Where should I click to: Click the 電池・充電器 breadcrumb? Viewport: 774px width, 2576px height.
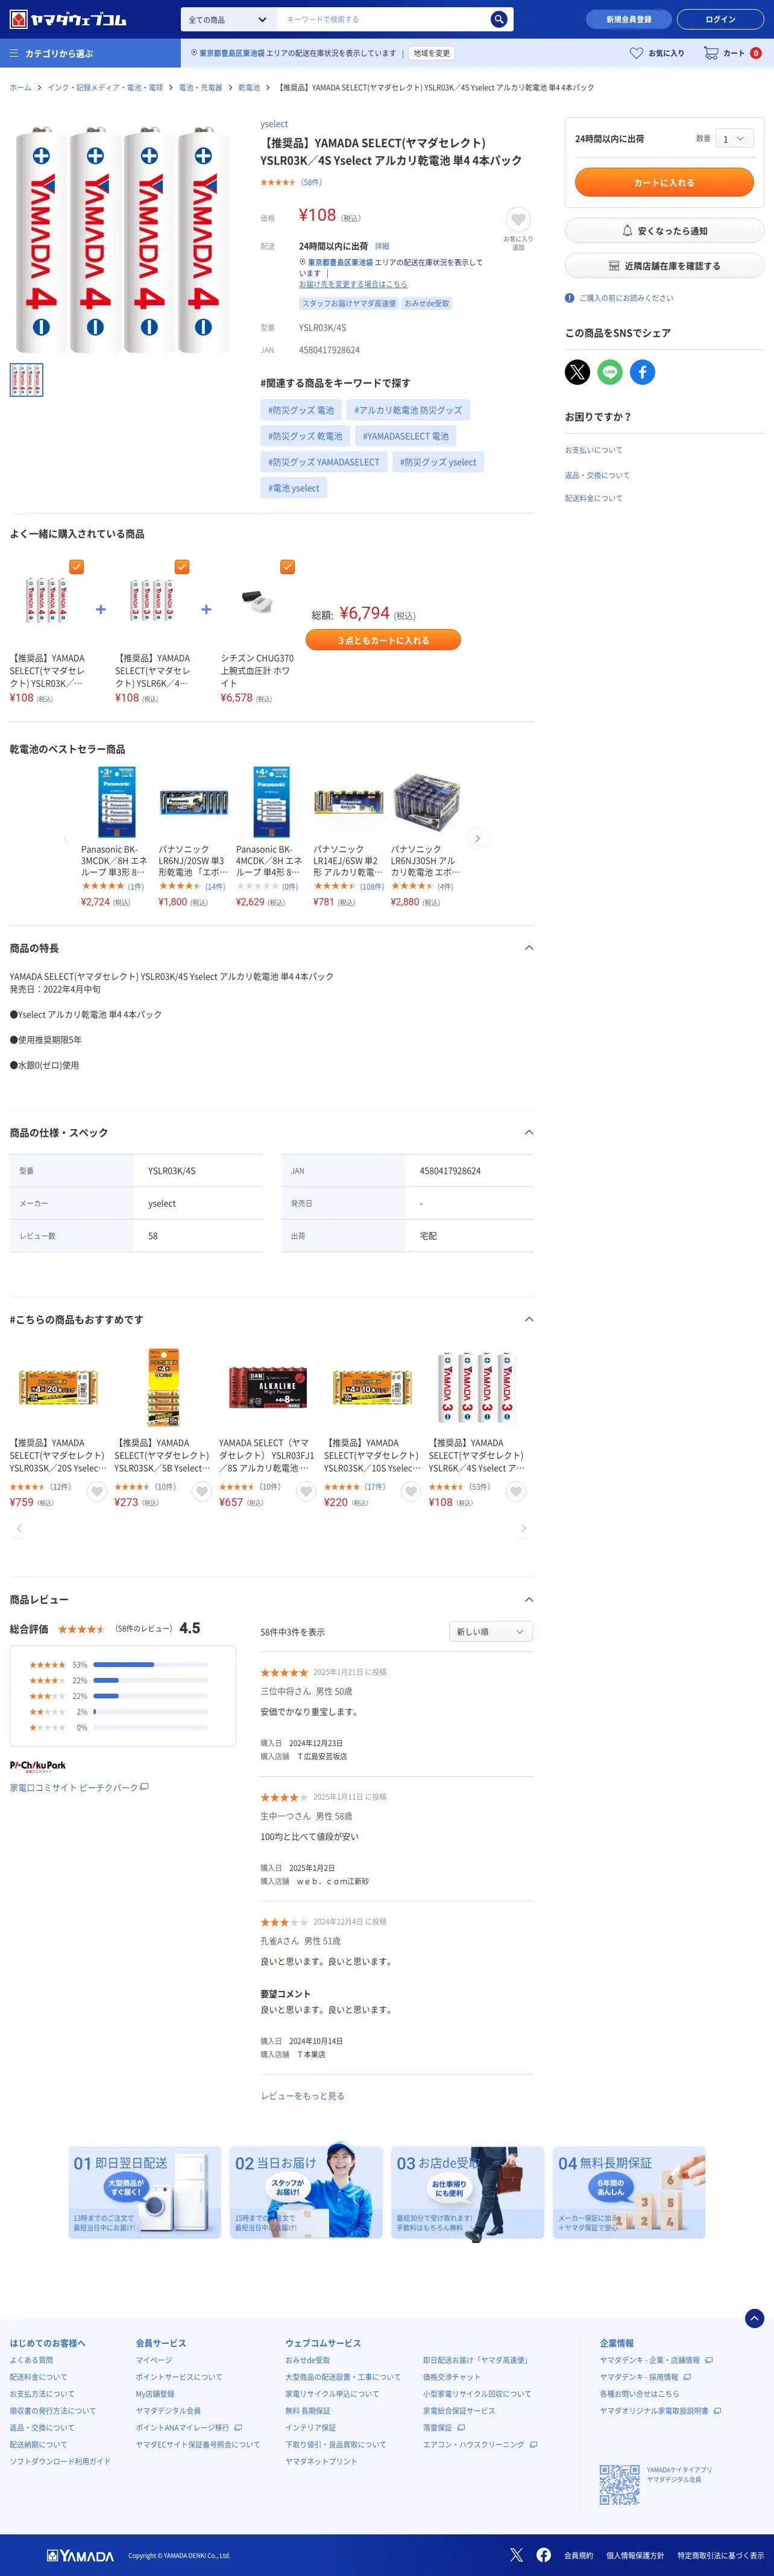(200, 87)
